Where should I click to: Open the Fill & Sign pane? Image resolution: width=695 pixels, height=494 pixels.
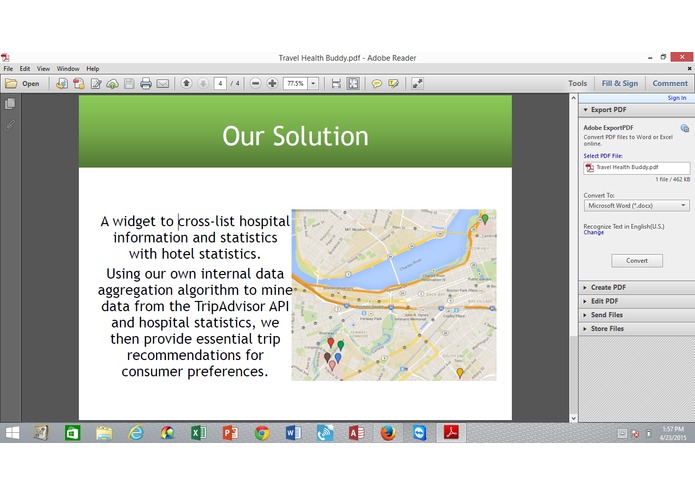pyautogui.click(x=620, y=83)
